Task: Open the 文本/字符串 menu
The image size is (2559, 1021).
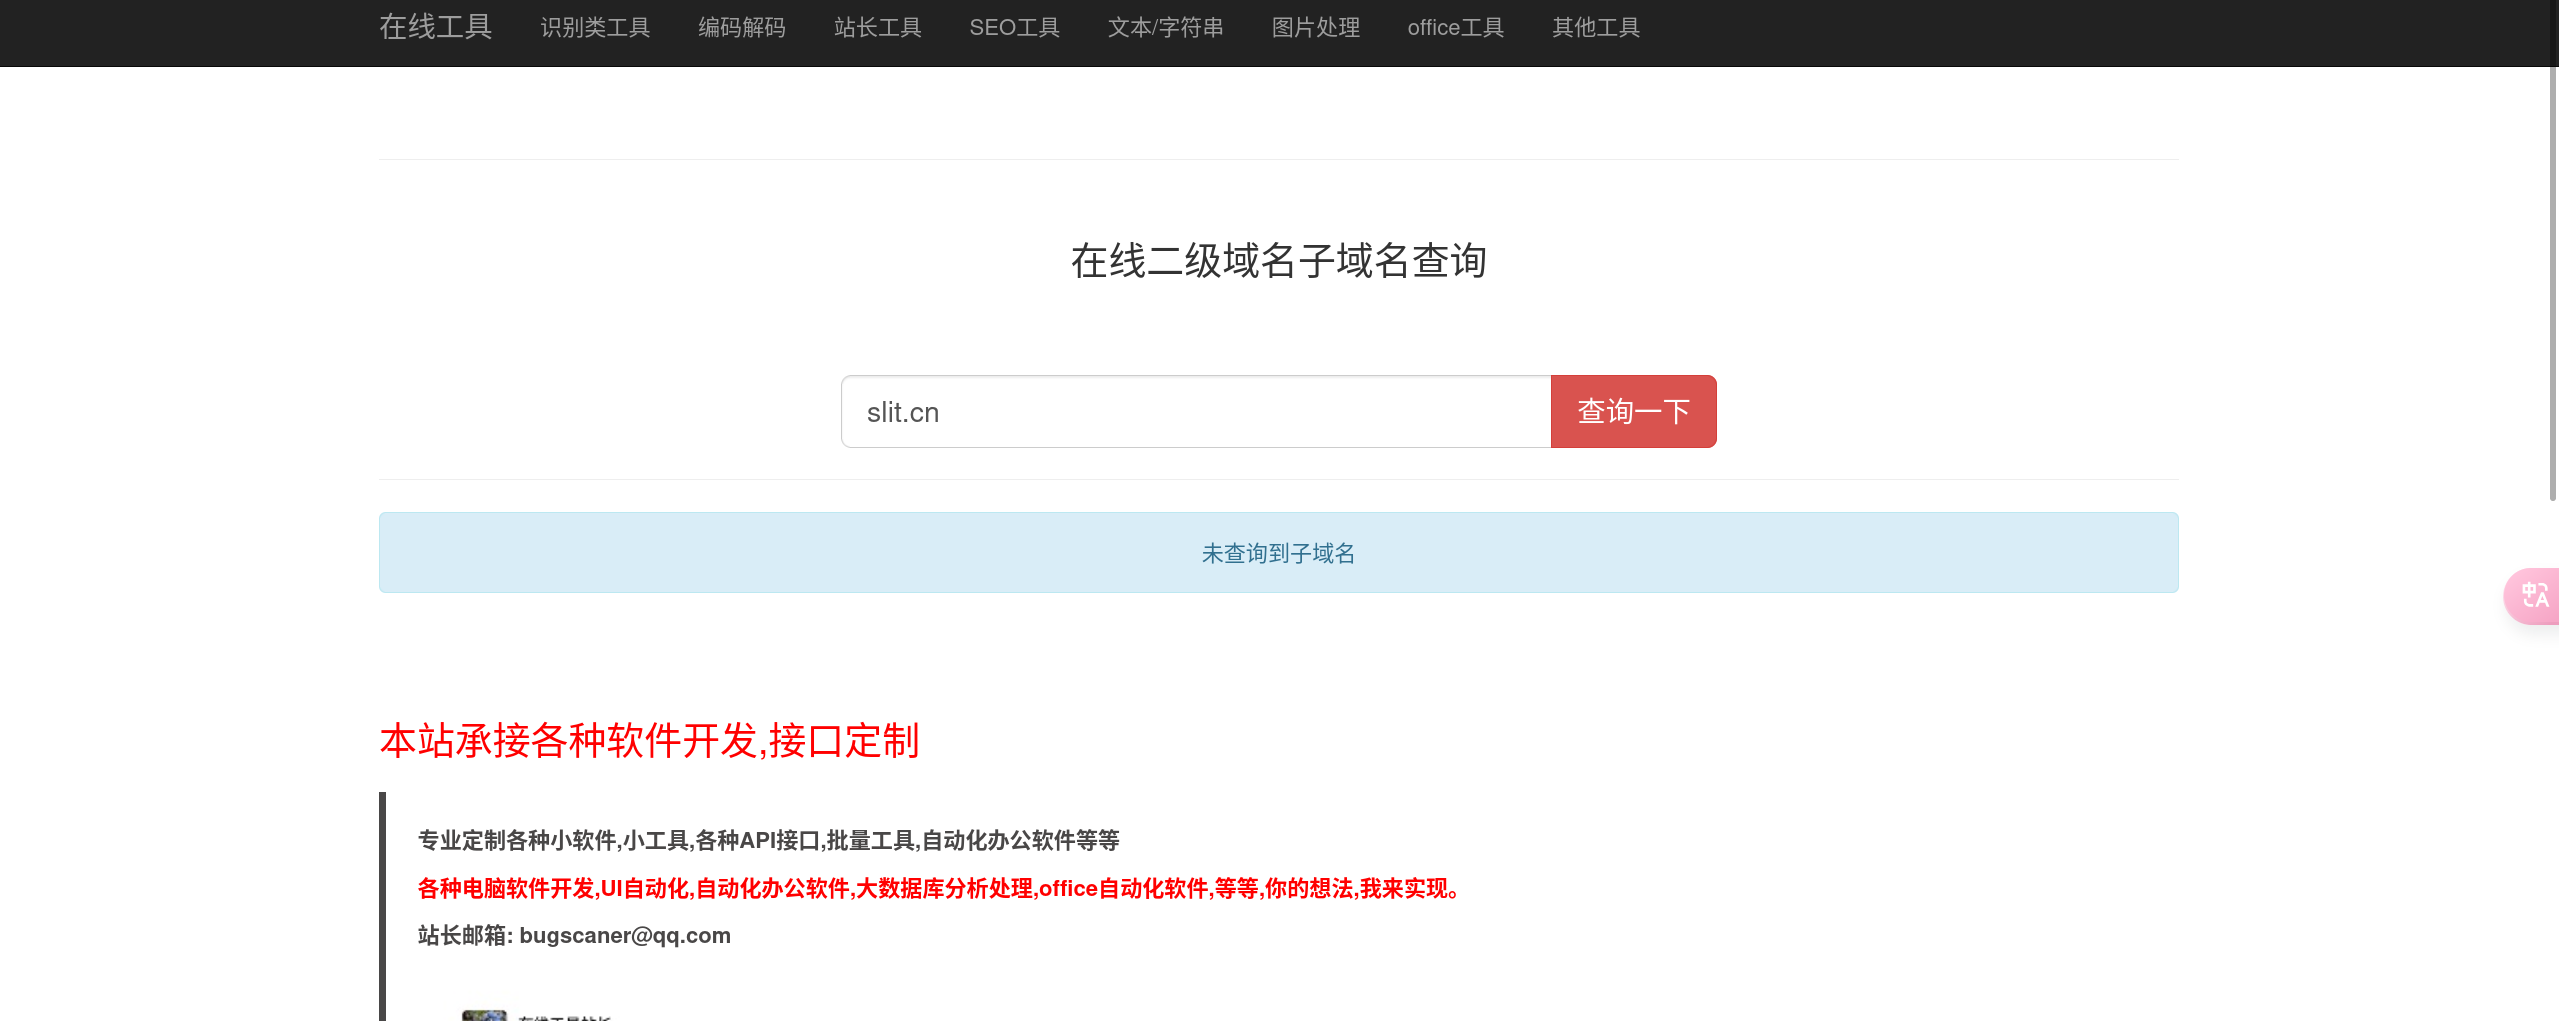Action: [1165, 28]
